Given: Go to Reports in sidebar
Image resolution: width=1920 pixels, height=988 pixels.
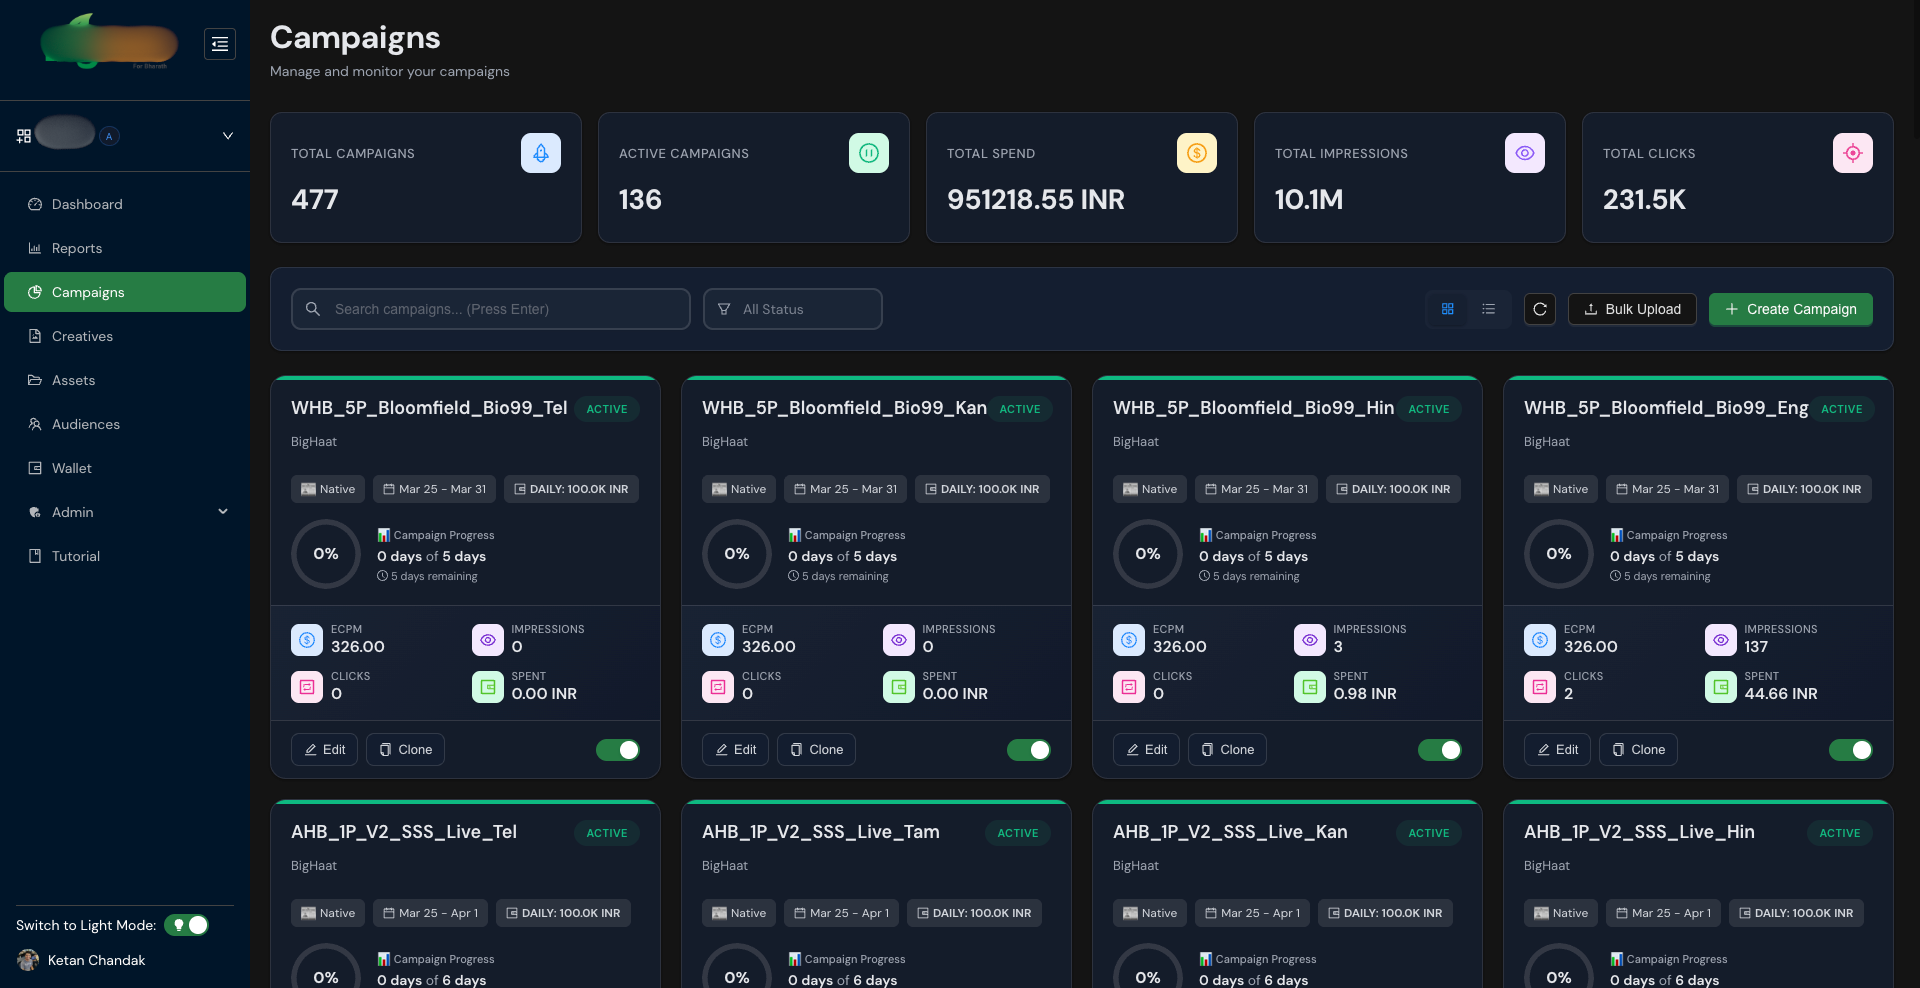Looking at the screenshot, I should pyautogui.click(x=77, y=248).
